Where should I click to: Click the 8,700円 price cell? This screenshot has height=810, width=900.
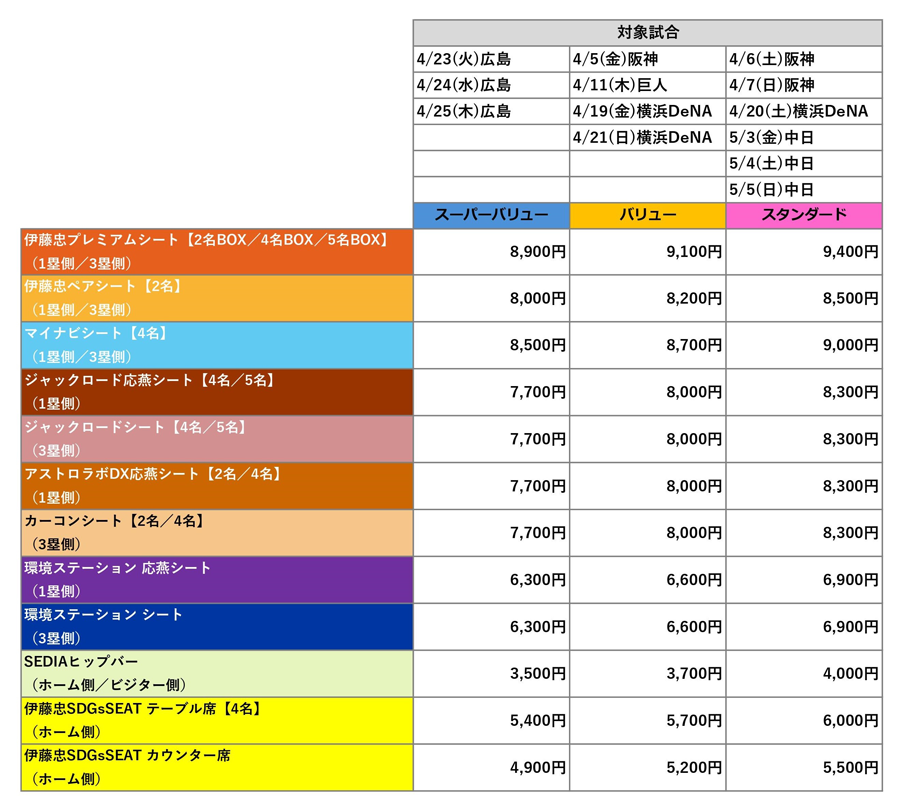tap(647, 345)
